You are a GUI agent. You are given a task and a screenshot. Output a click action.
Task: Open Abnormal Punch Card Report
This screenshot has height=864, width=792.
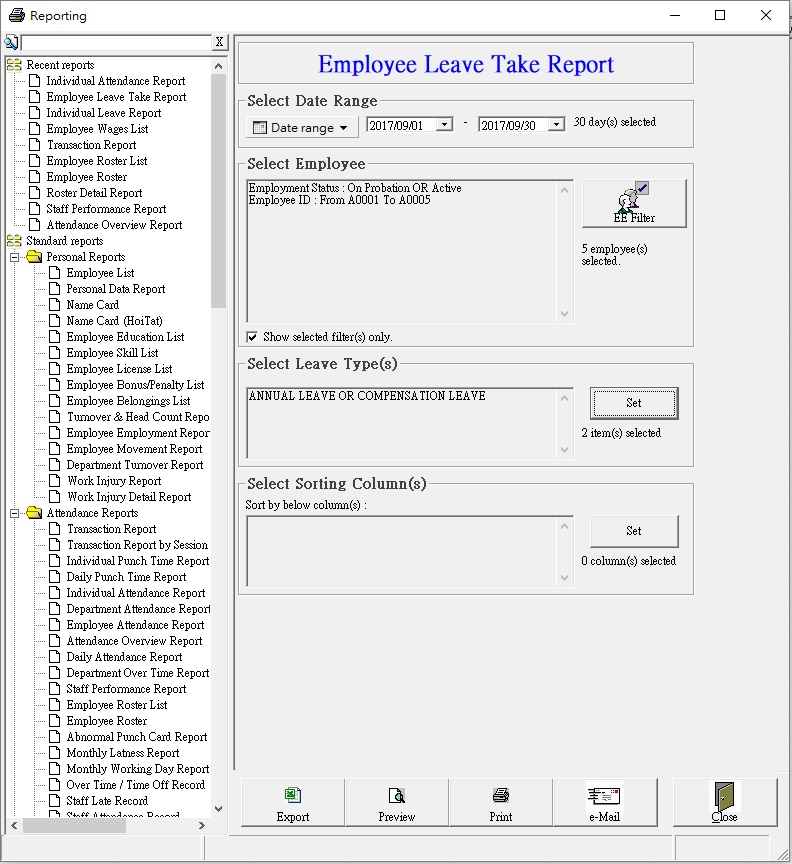click(x=137, y=737)
